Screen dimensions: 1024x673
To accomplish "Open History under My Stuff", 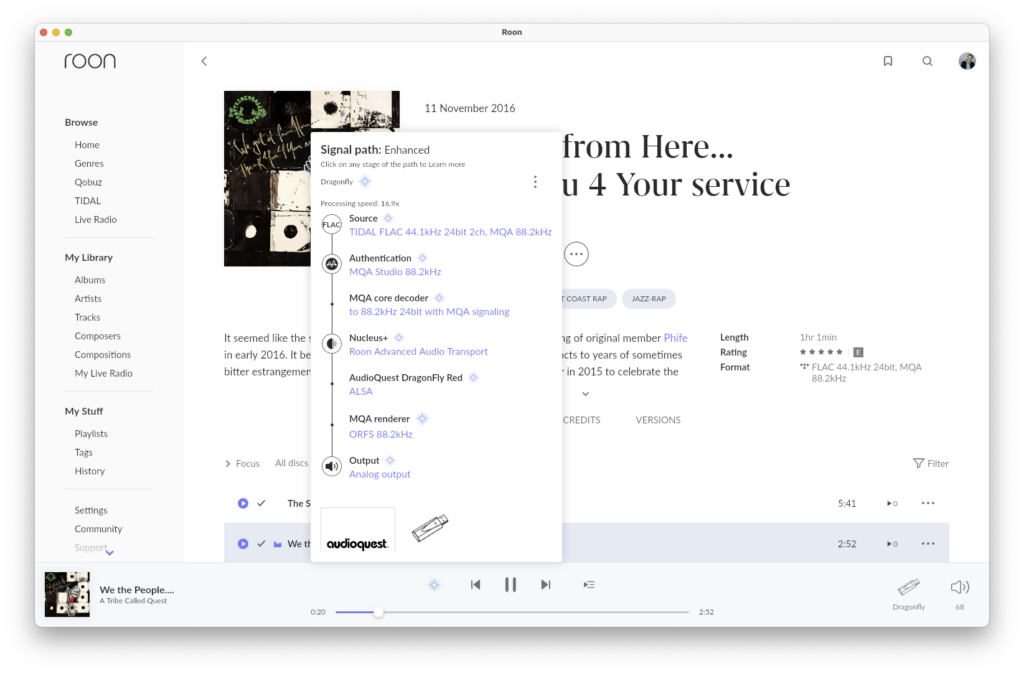I will point(89,471).
